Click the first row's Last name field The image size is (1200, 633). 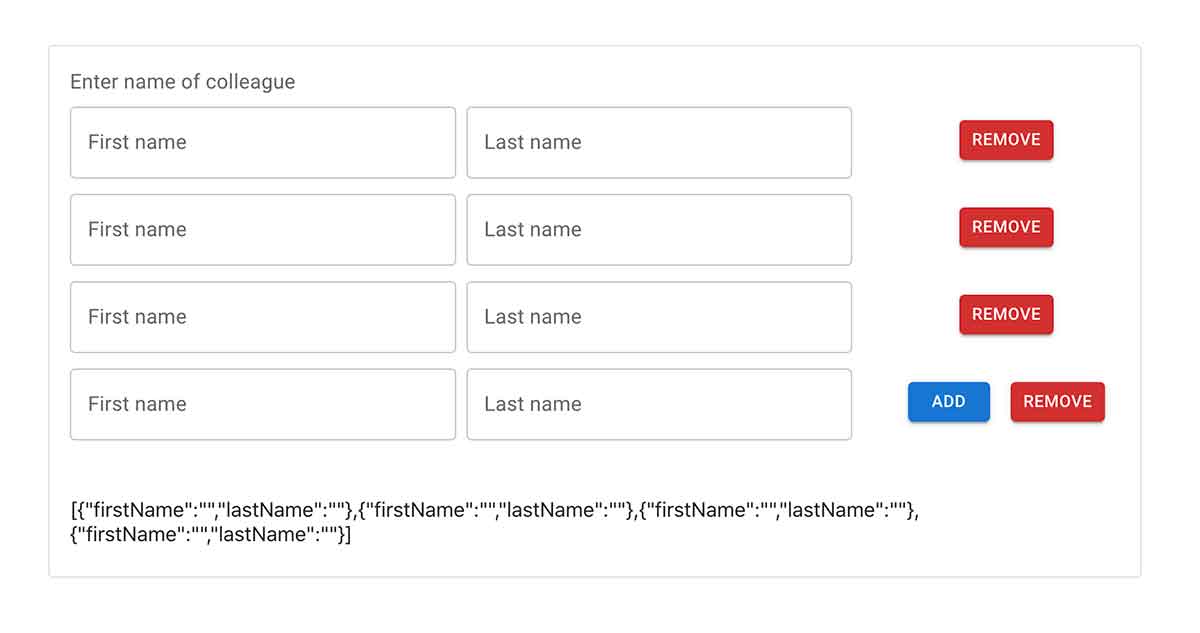point(658,142)
